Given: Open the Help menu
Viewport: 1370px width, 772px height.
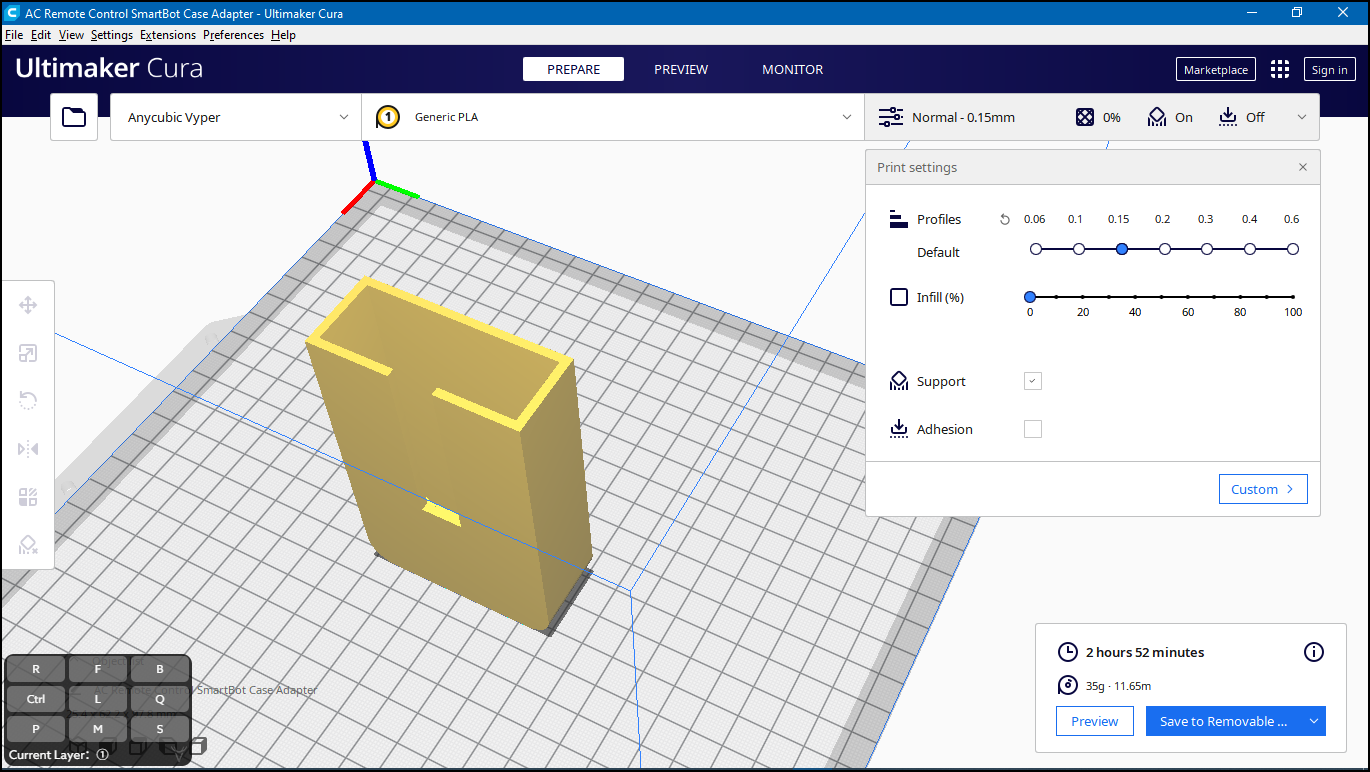Looking at the screenshot, I should point(283,35).
